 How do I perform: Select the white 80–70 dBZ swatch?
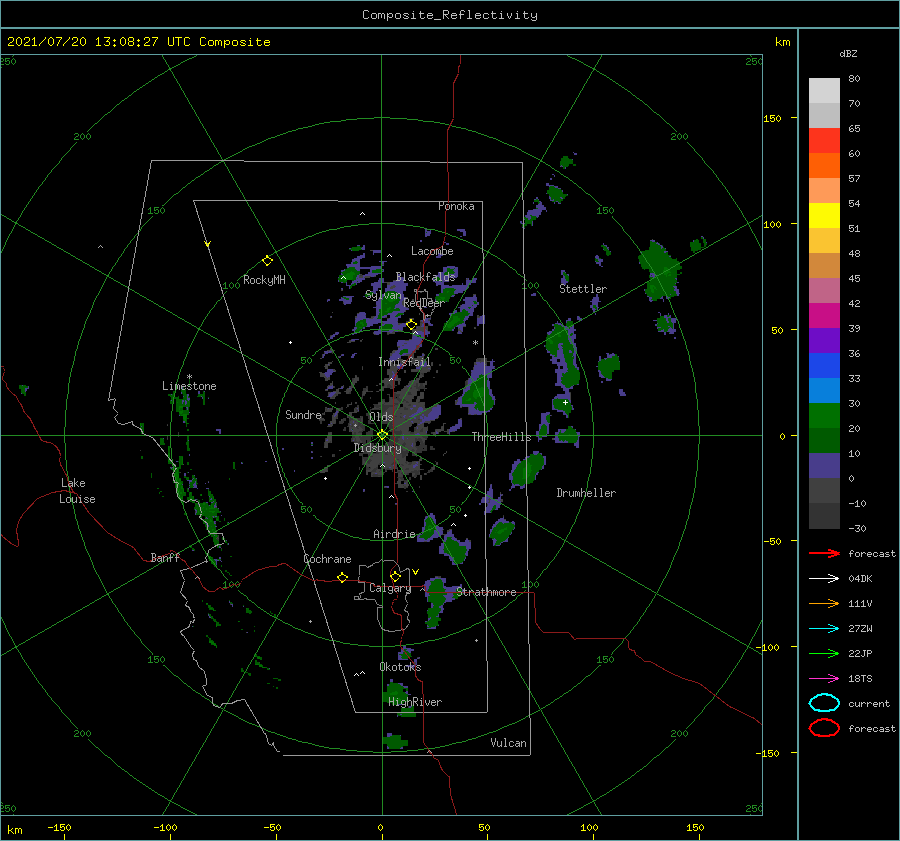pos(824,91)
